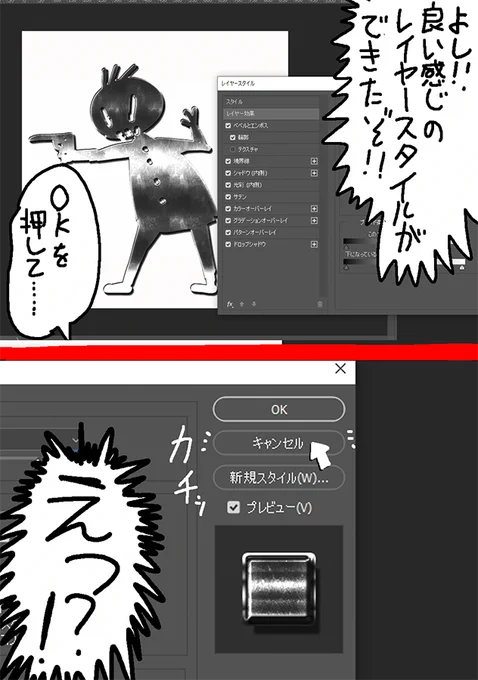
Task: Click the plus icon beside ドロップシャドウ
Action: 314,244
